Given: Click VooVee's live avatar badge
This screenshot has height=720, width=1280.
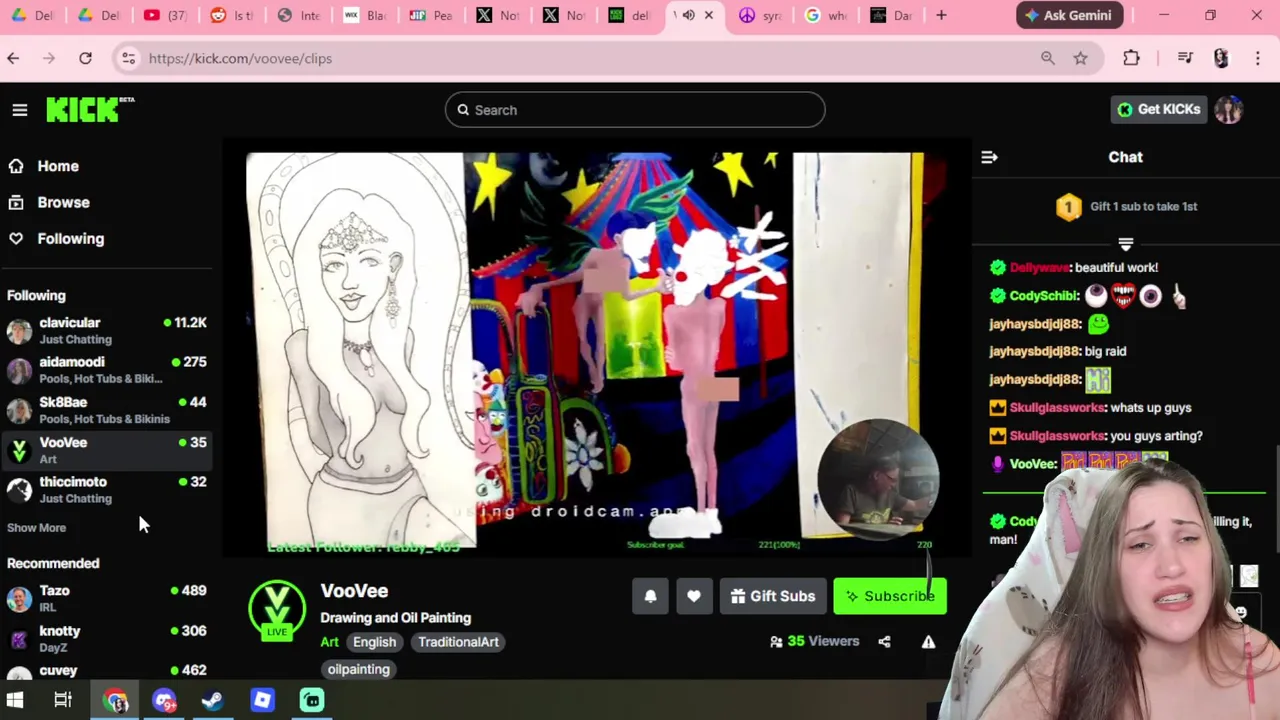Looking at the screenshot, I should (277, 610).
